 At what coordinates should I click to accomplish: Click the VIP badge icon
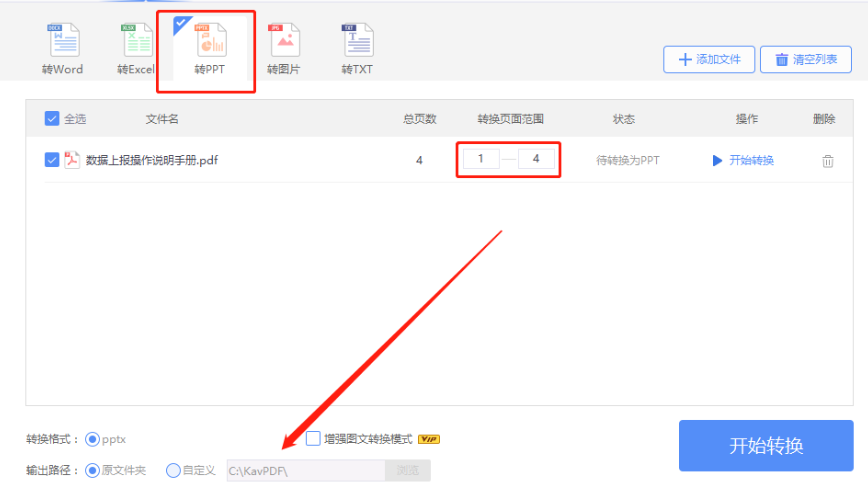coord(429,439)
